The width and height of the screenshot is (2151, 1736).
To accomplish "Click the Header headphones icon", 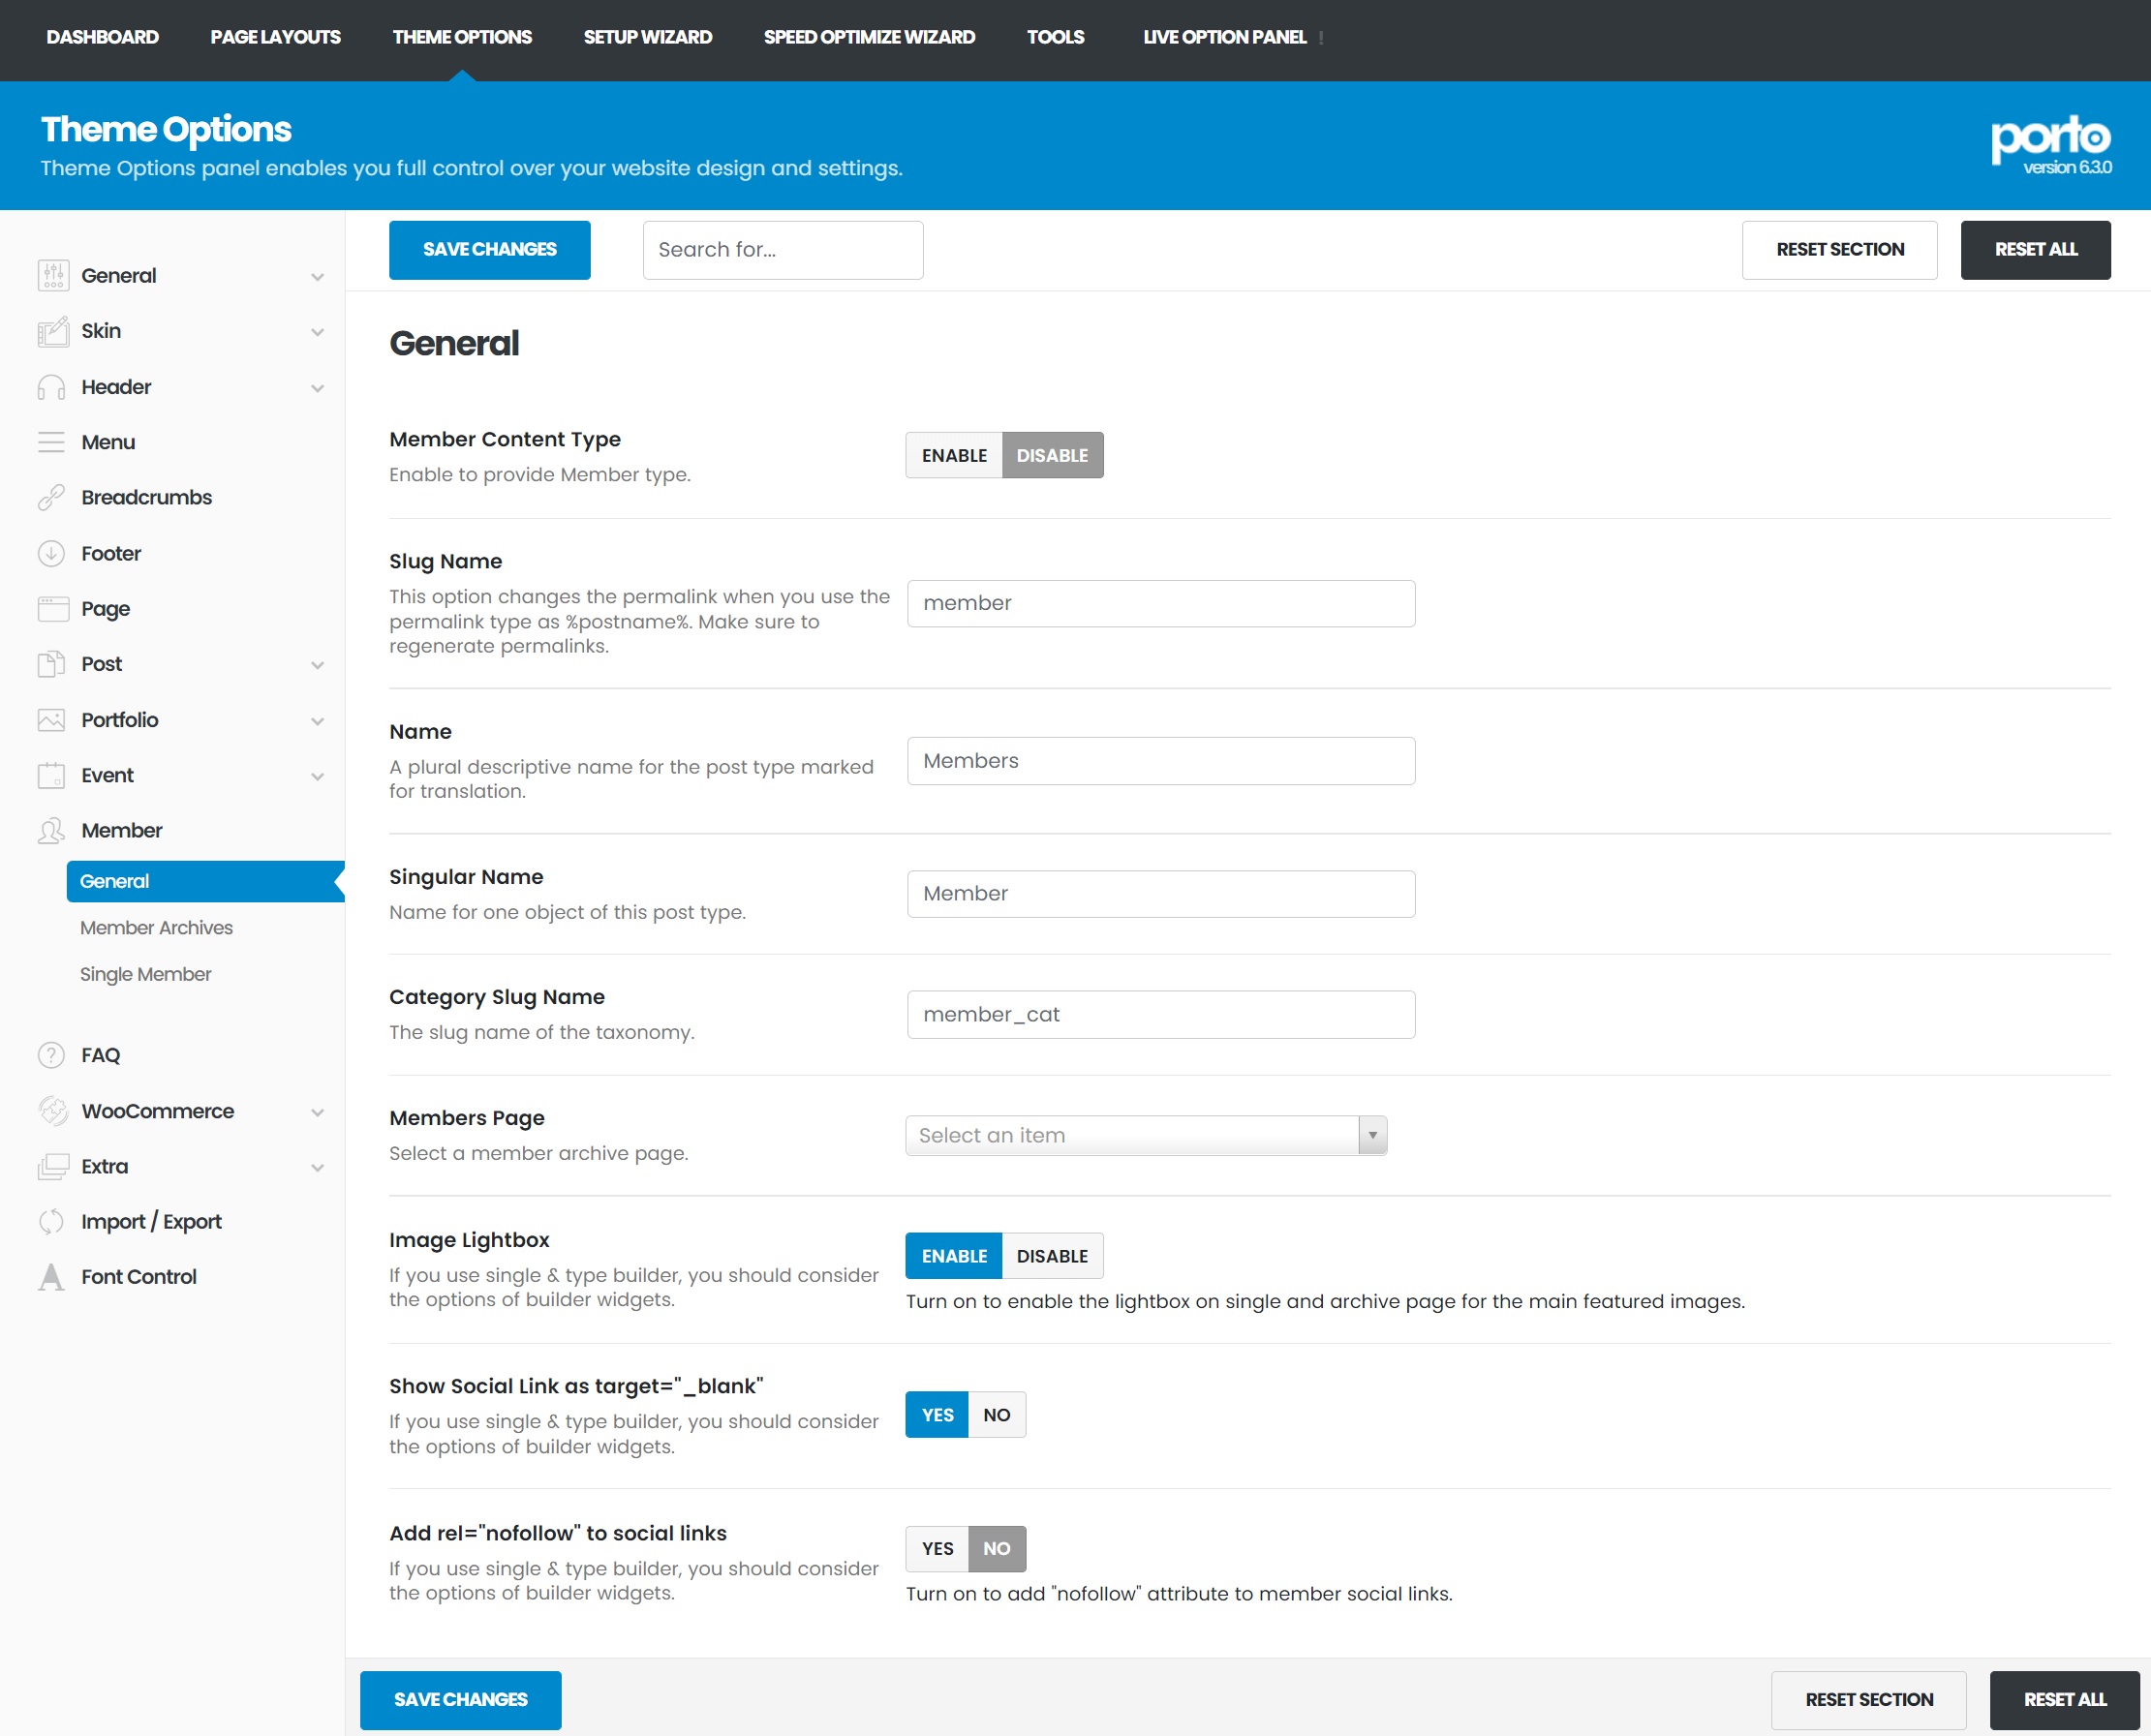I will (x=52, y=387).
